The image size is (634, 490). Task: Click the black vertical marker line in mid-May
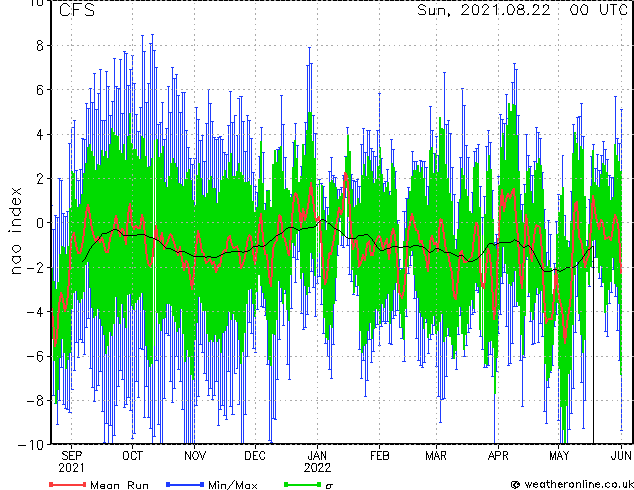[593, 344]
